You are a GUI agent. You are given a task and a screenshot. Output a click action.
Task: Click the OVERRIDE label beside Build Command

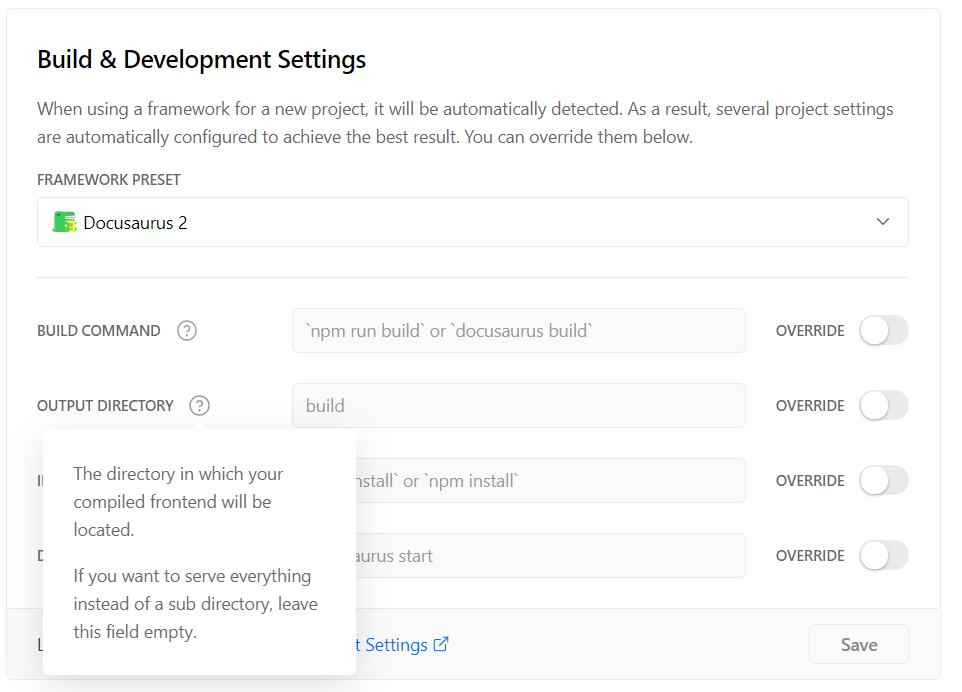click(x=810, y=331)
